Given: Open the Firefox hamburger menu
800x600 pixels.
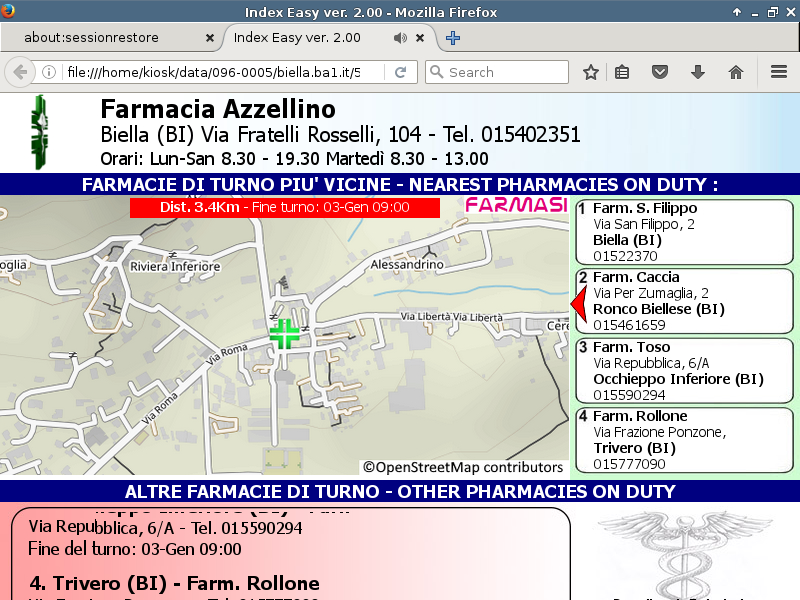Looking at the screenshot, I should 779,72.
